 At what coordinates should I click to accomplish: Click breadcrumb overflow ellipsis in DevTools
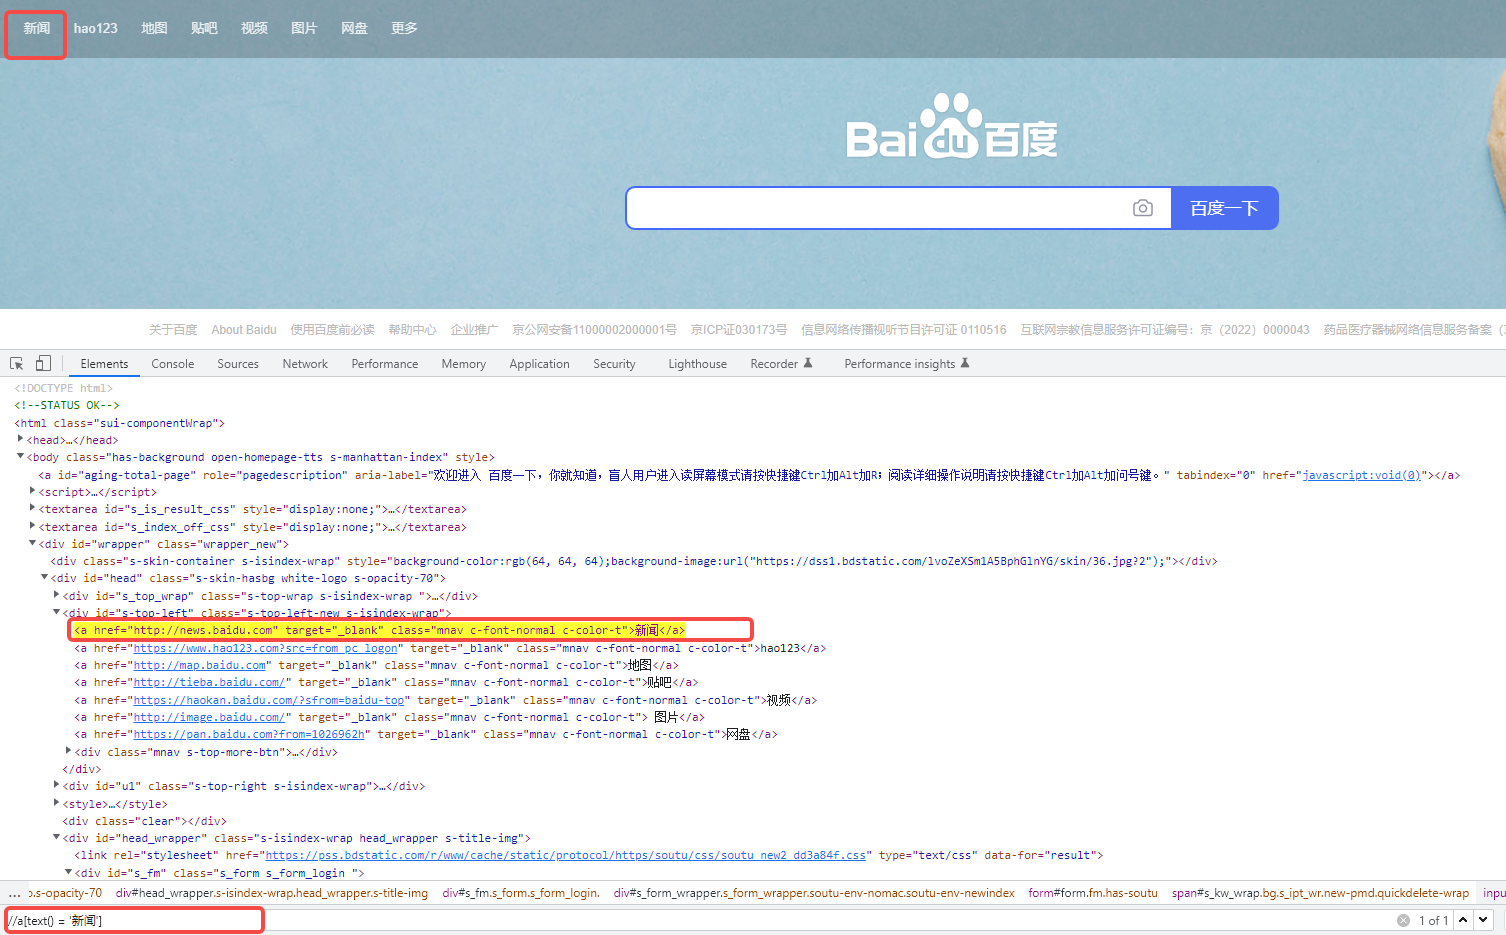point(14,893)
